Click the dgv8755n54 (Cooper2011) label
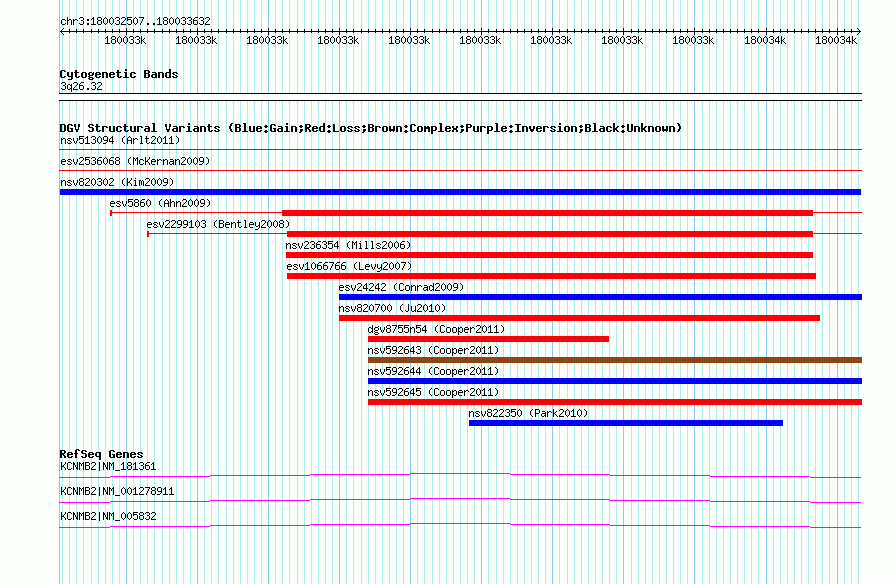 point(436,329)
